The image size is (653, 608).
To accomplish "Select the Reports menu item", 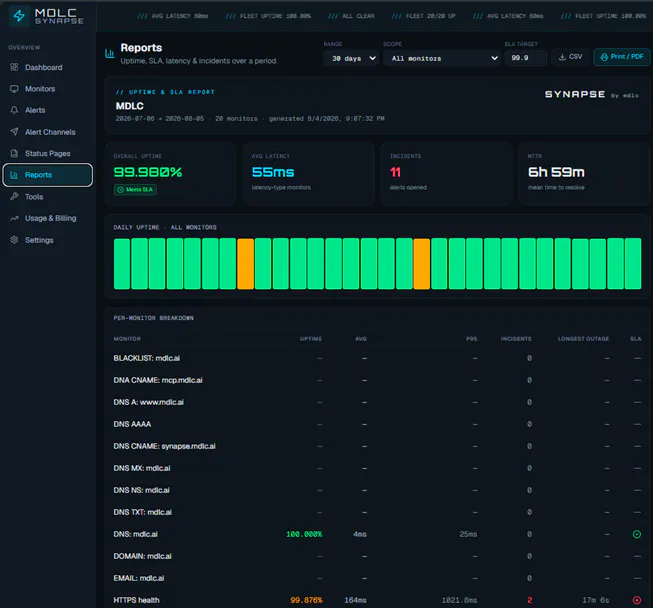I will click(x=47, y=175).
